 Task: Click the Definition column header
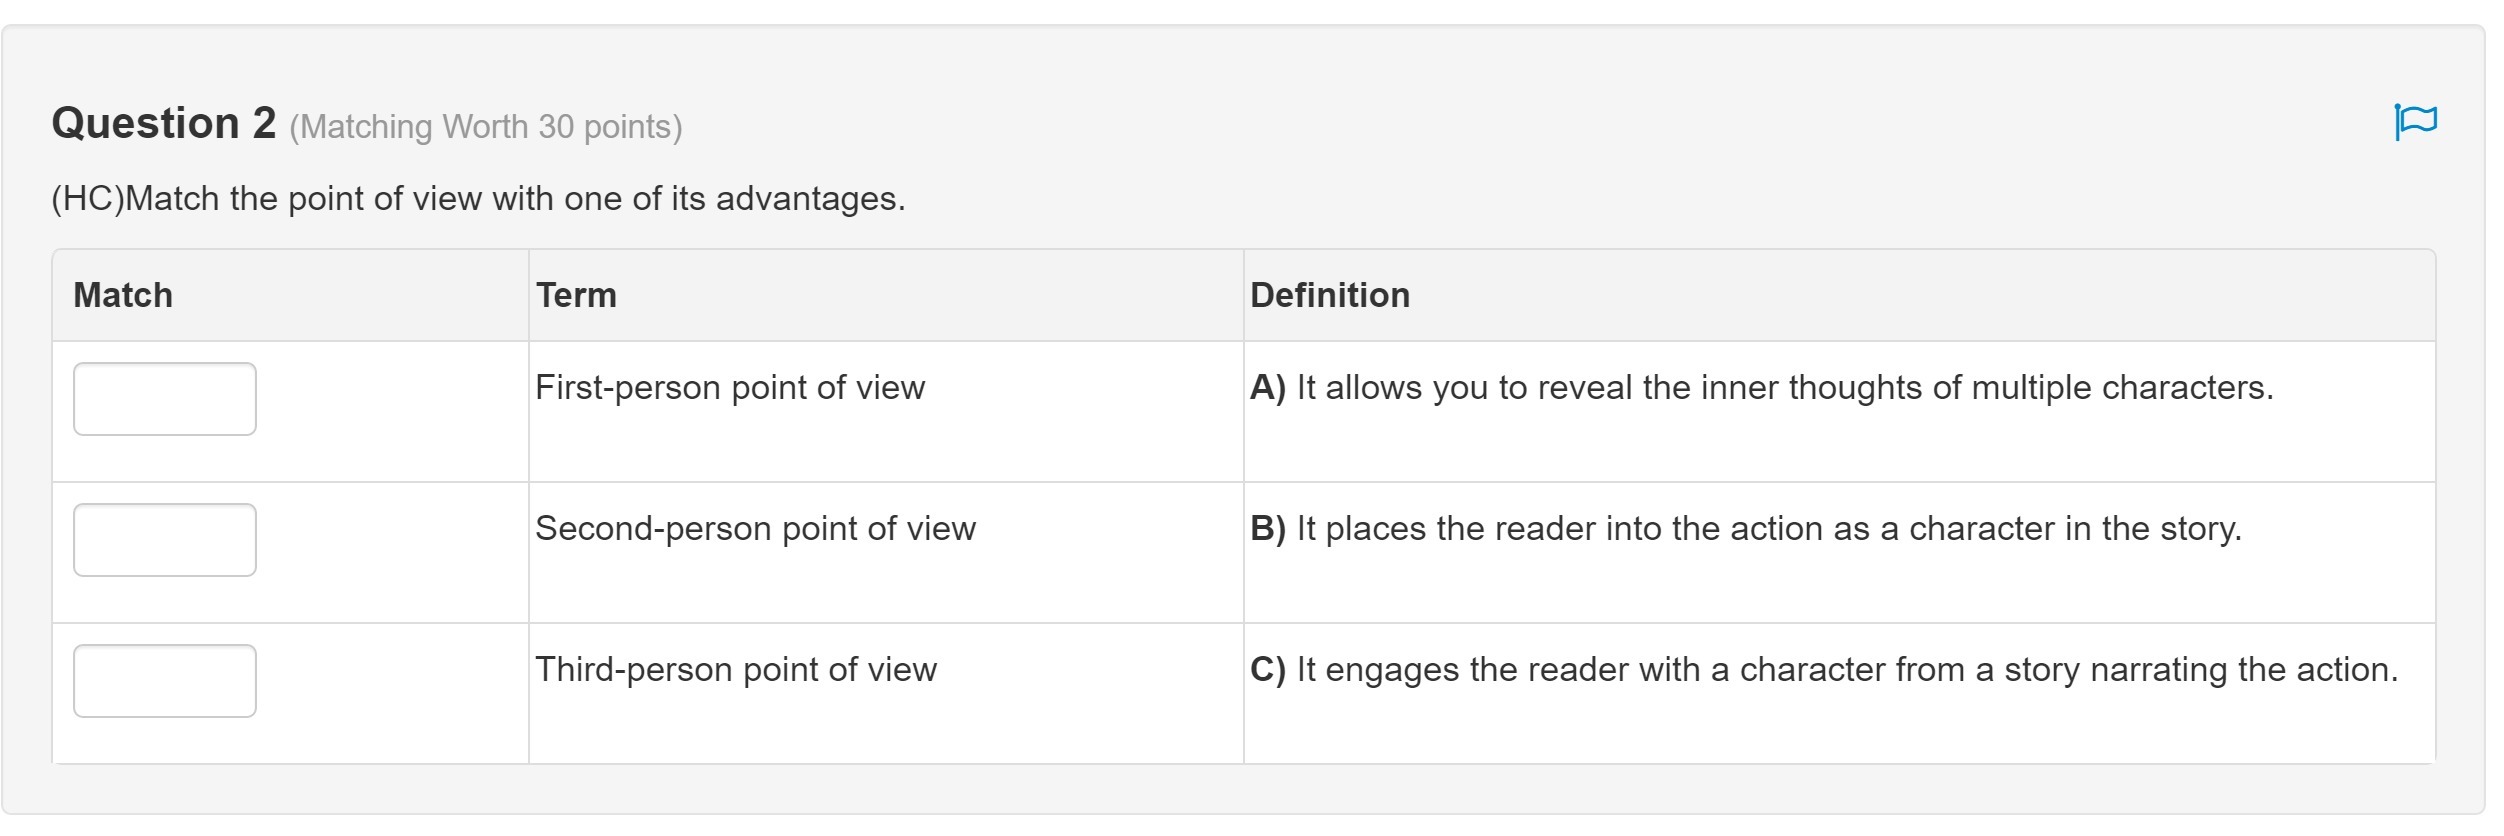click(1329, 295)
